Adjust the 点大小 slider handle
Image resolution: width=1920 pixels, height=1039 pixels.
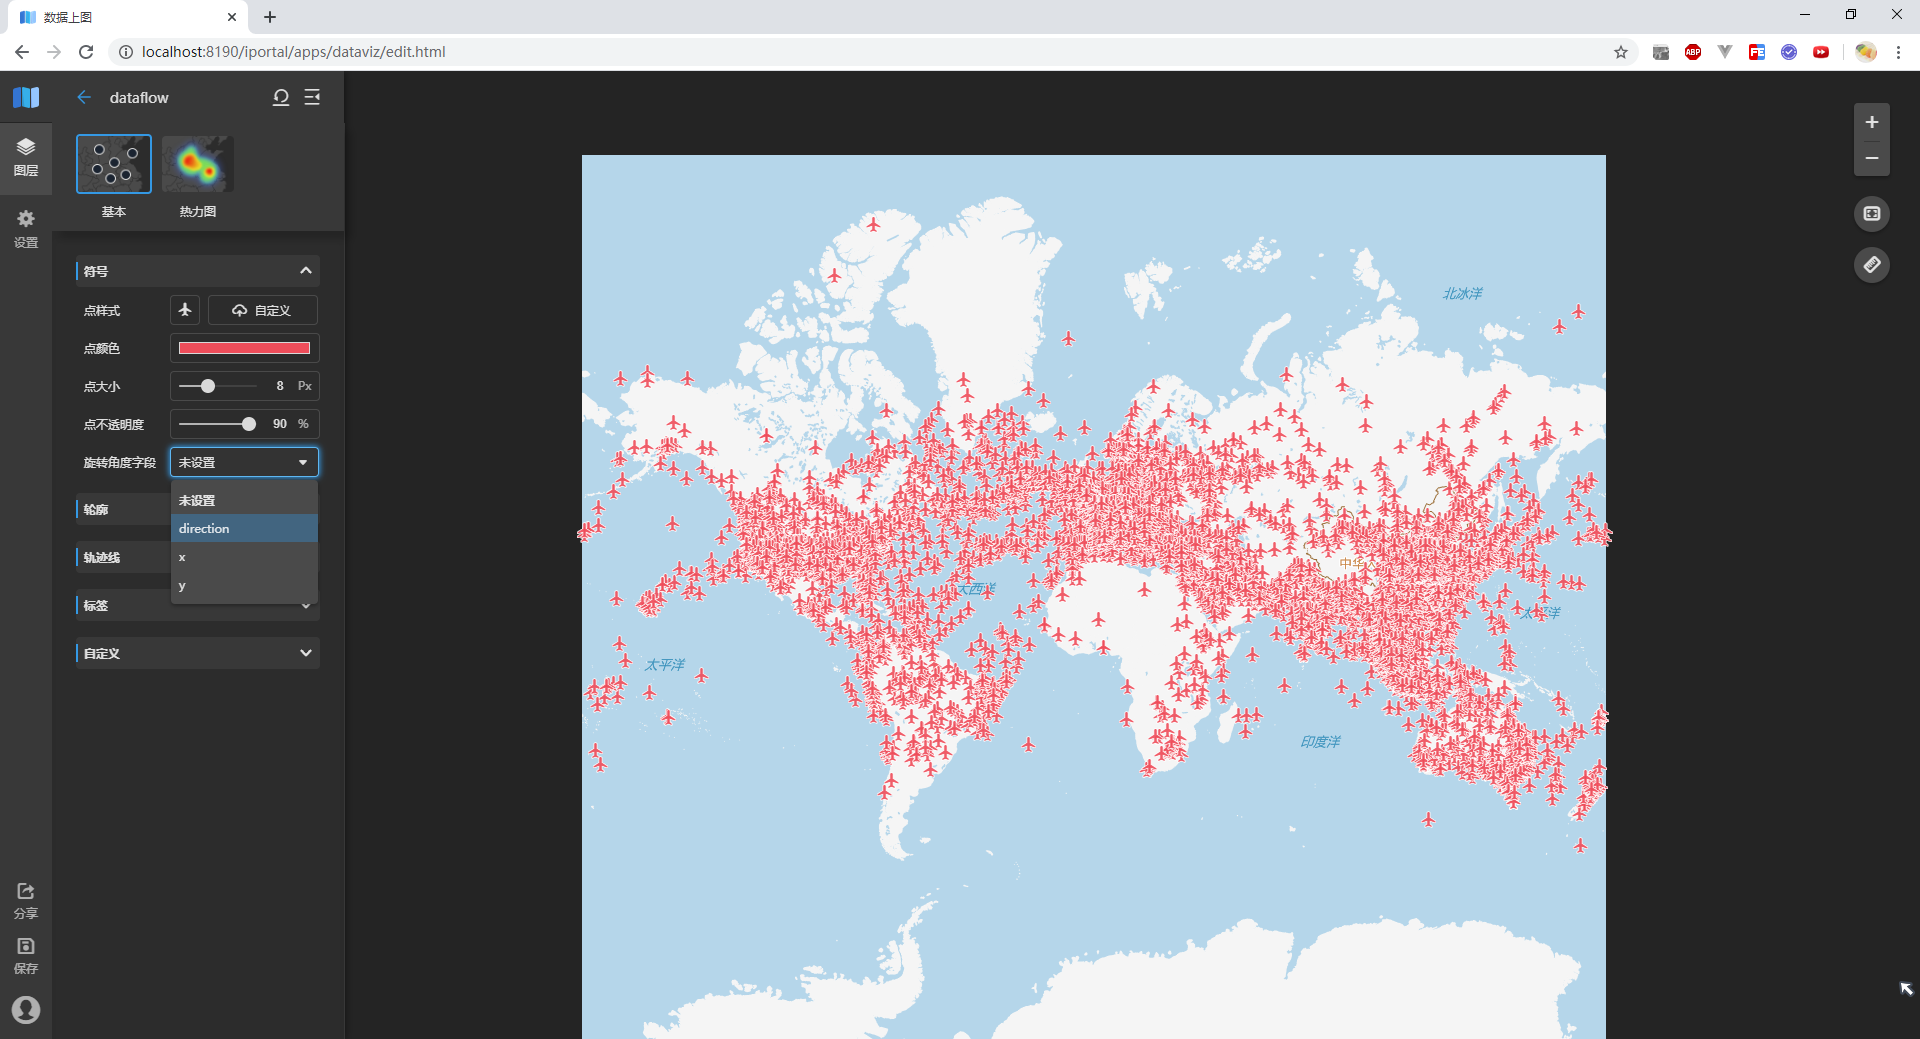click(208, 386)
